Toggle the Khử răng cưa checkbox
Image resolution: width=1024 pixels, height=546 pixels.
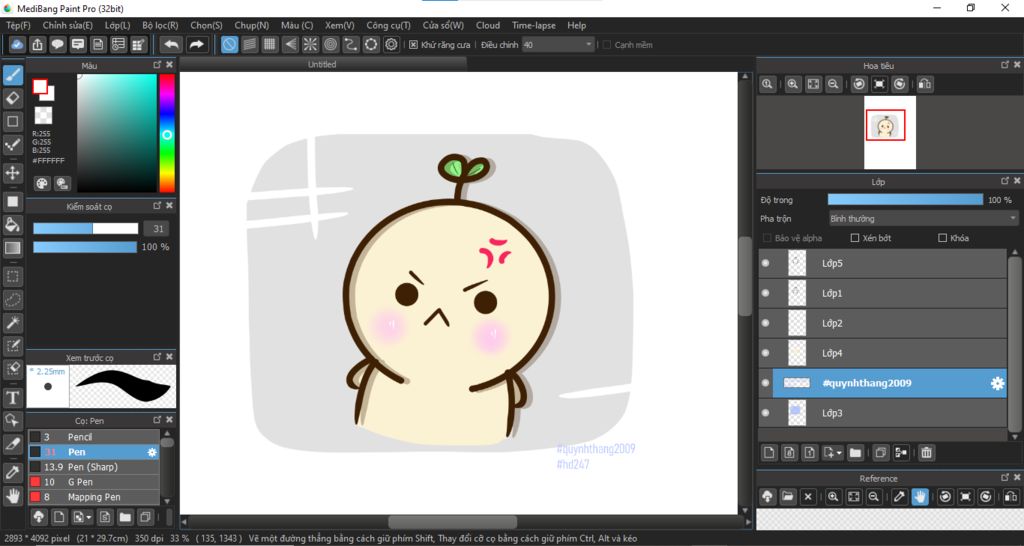[413, 45]
